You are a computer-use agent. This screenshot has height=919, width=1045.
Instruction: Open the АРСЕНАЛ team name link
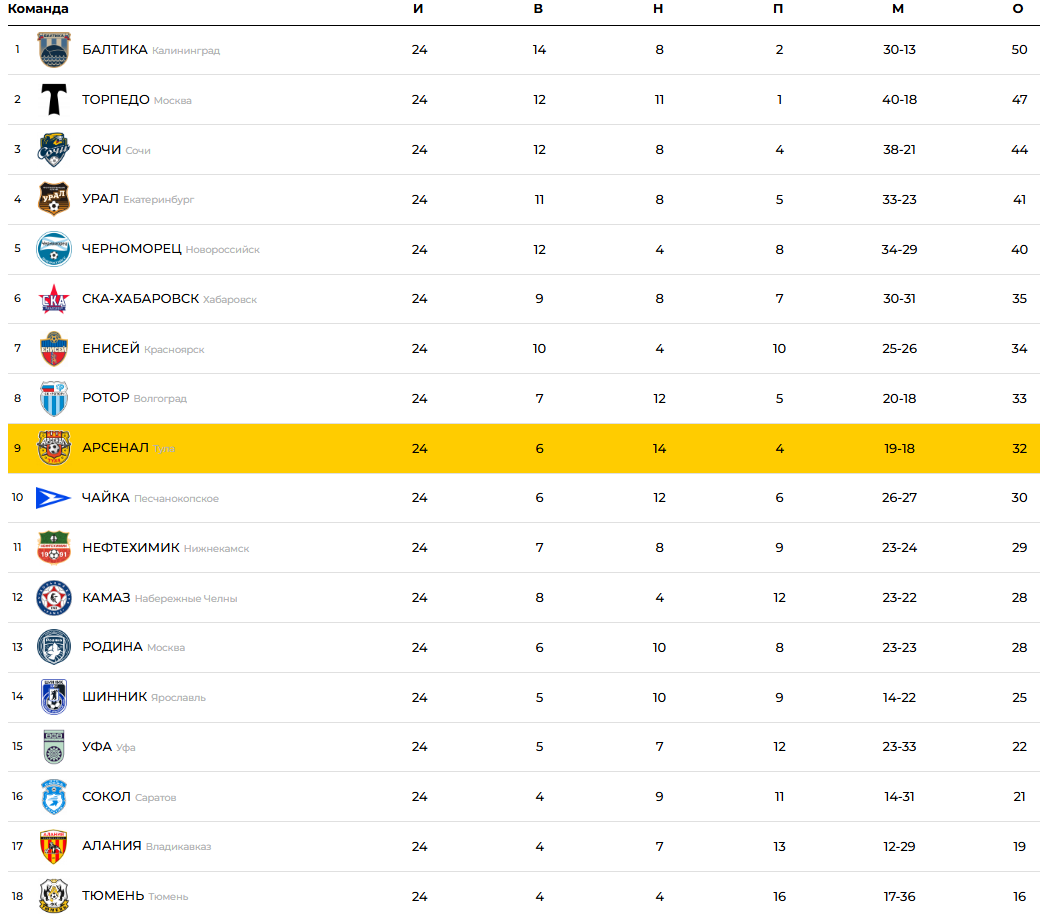[115, 448]
